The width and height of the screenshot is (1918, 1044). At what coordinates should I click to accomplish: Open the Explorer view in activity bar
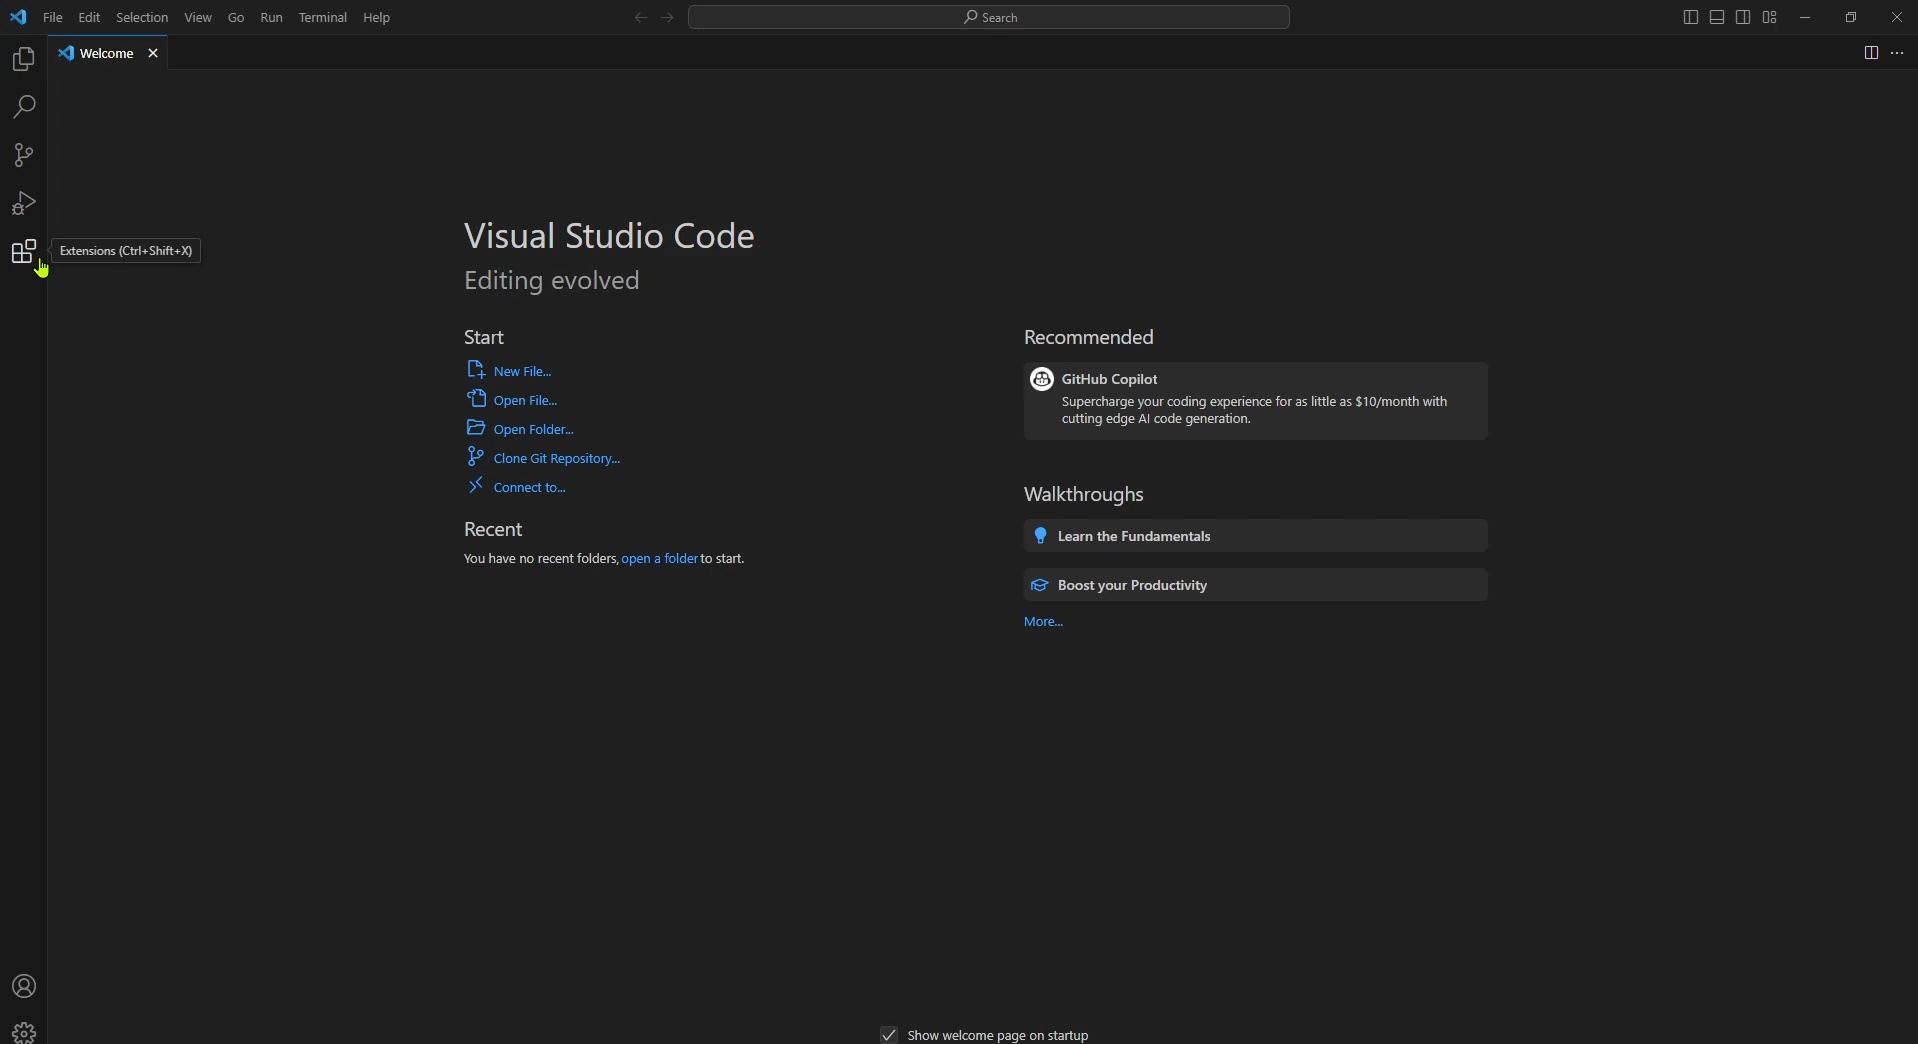[x=24, y=61]
